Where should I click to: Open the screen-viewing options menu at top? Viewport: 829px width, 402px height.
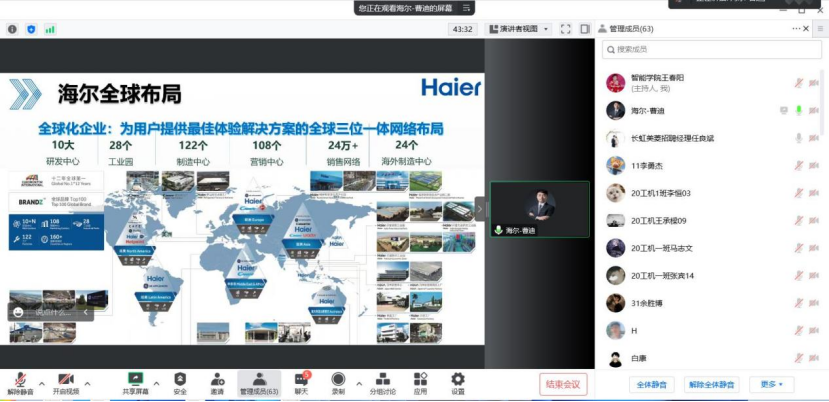tap(466, 8)
